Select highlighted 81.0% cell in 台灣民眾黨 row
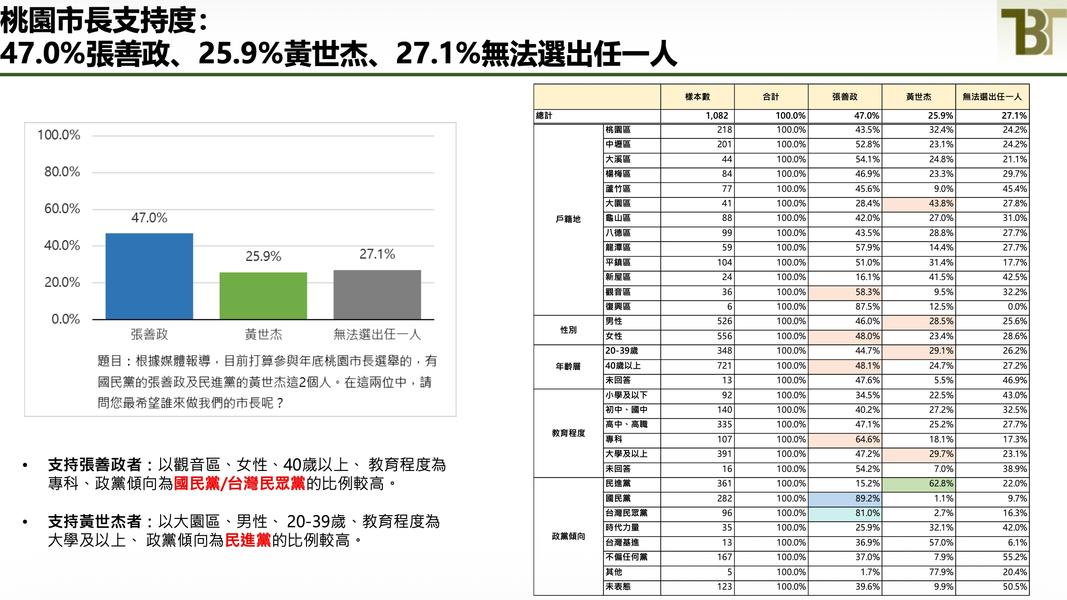Screen dimensions: 1067x600 [845, 513]
